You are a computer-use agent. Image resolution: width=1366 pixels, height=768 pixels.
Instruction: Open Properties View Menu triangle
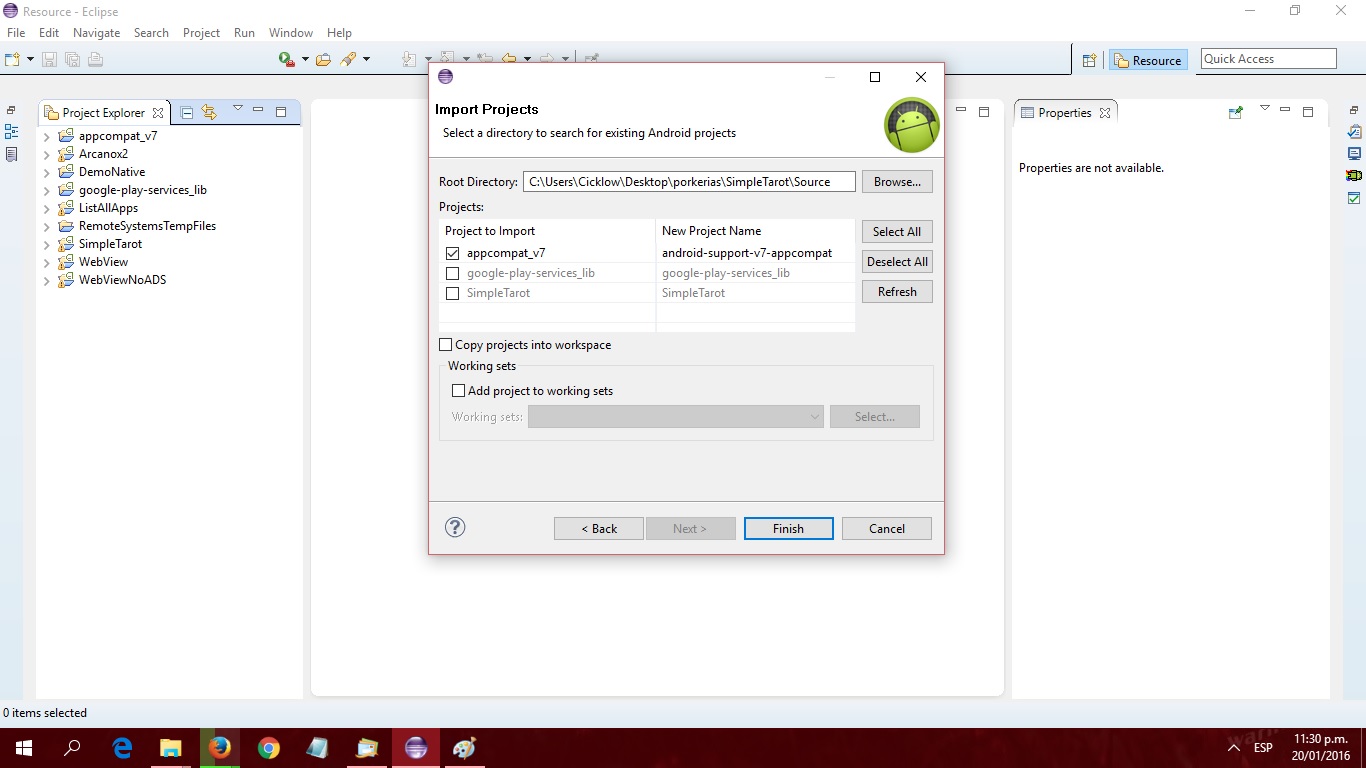pos(1264,109)
